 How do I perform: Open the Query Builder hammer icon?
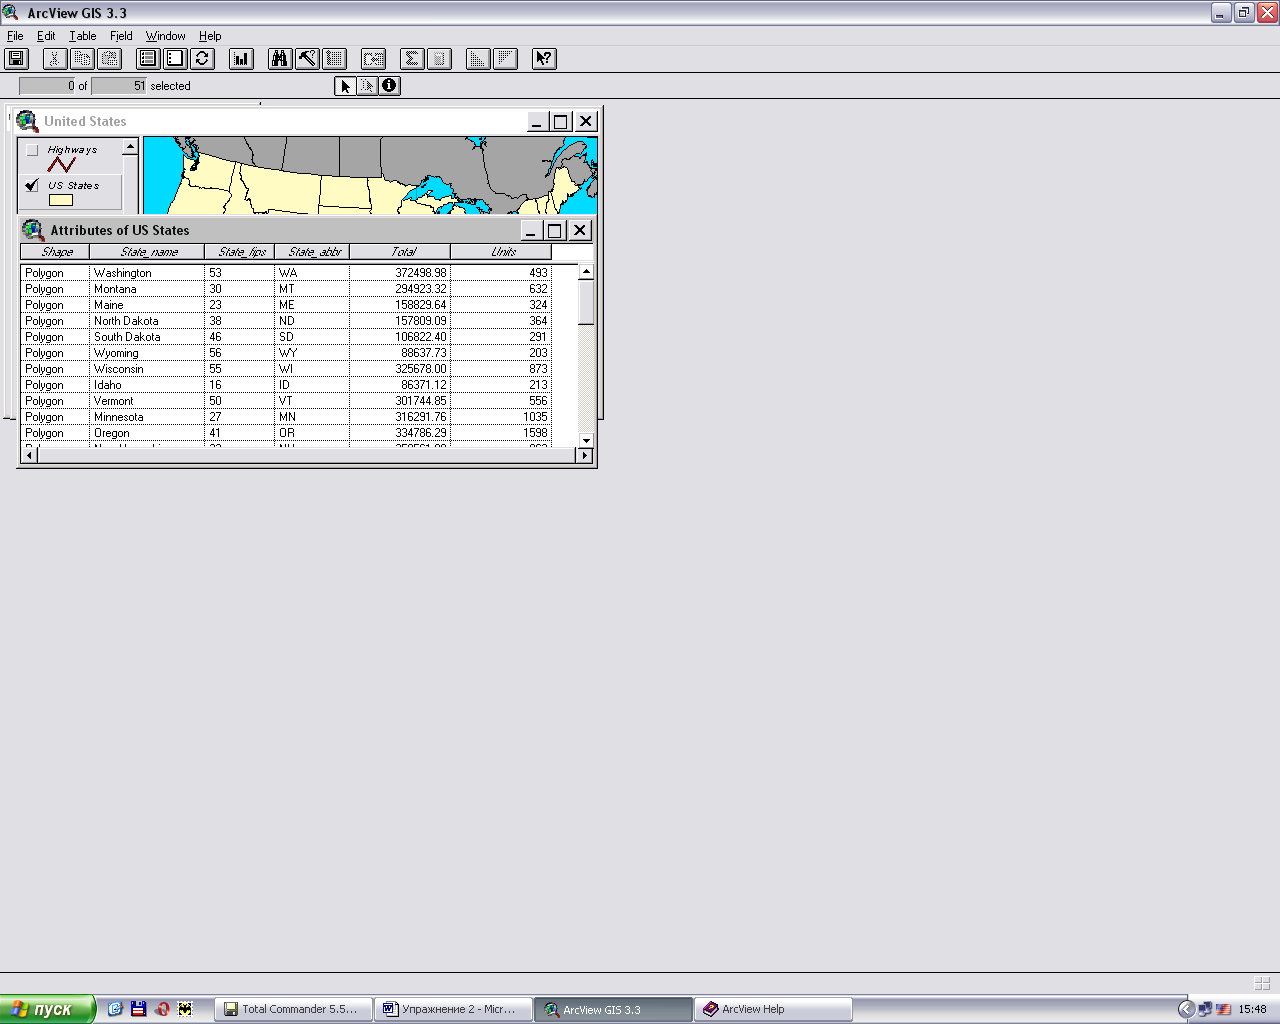pyautogui.click(x=307, y=58)
